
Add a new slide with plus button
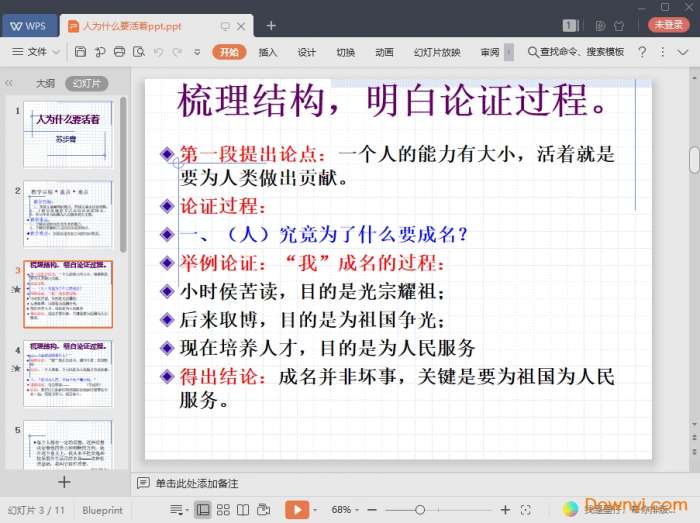click(x=64, y=482)
